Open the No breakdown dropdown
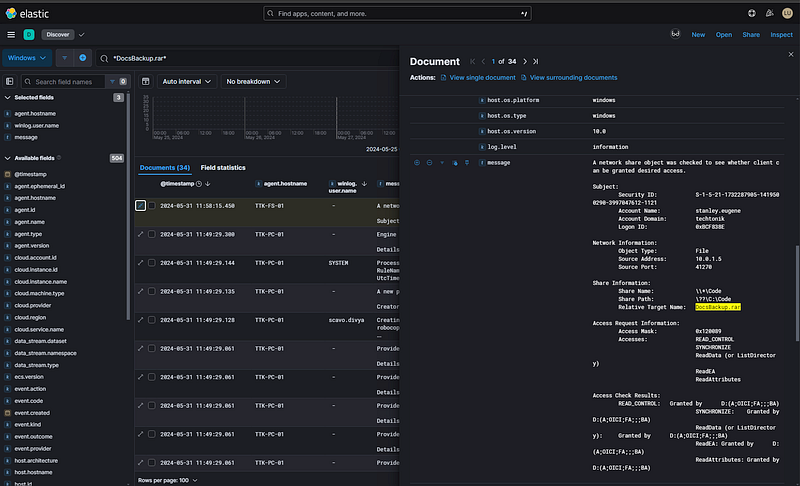800x486 pixels. 253,82
